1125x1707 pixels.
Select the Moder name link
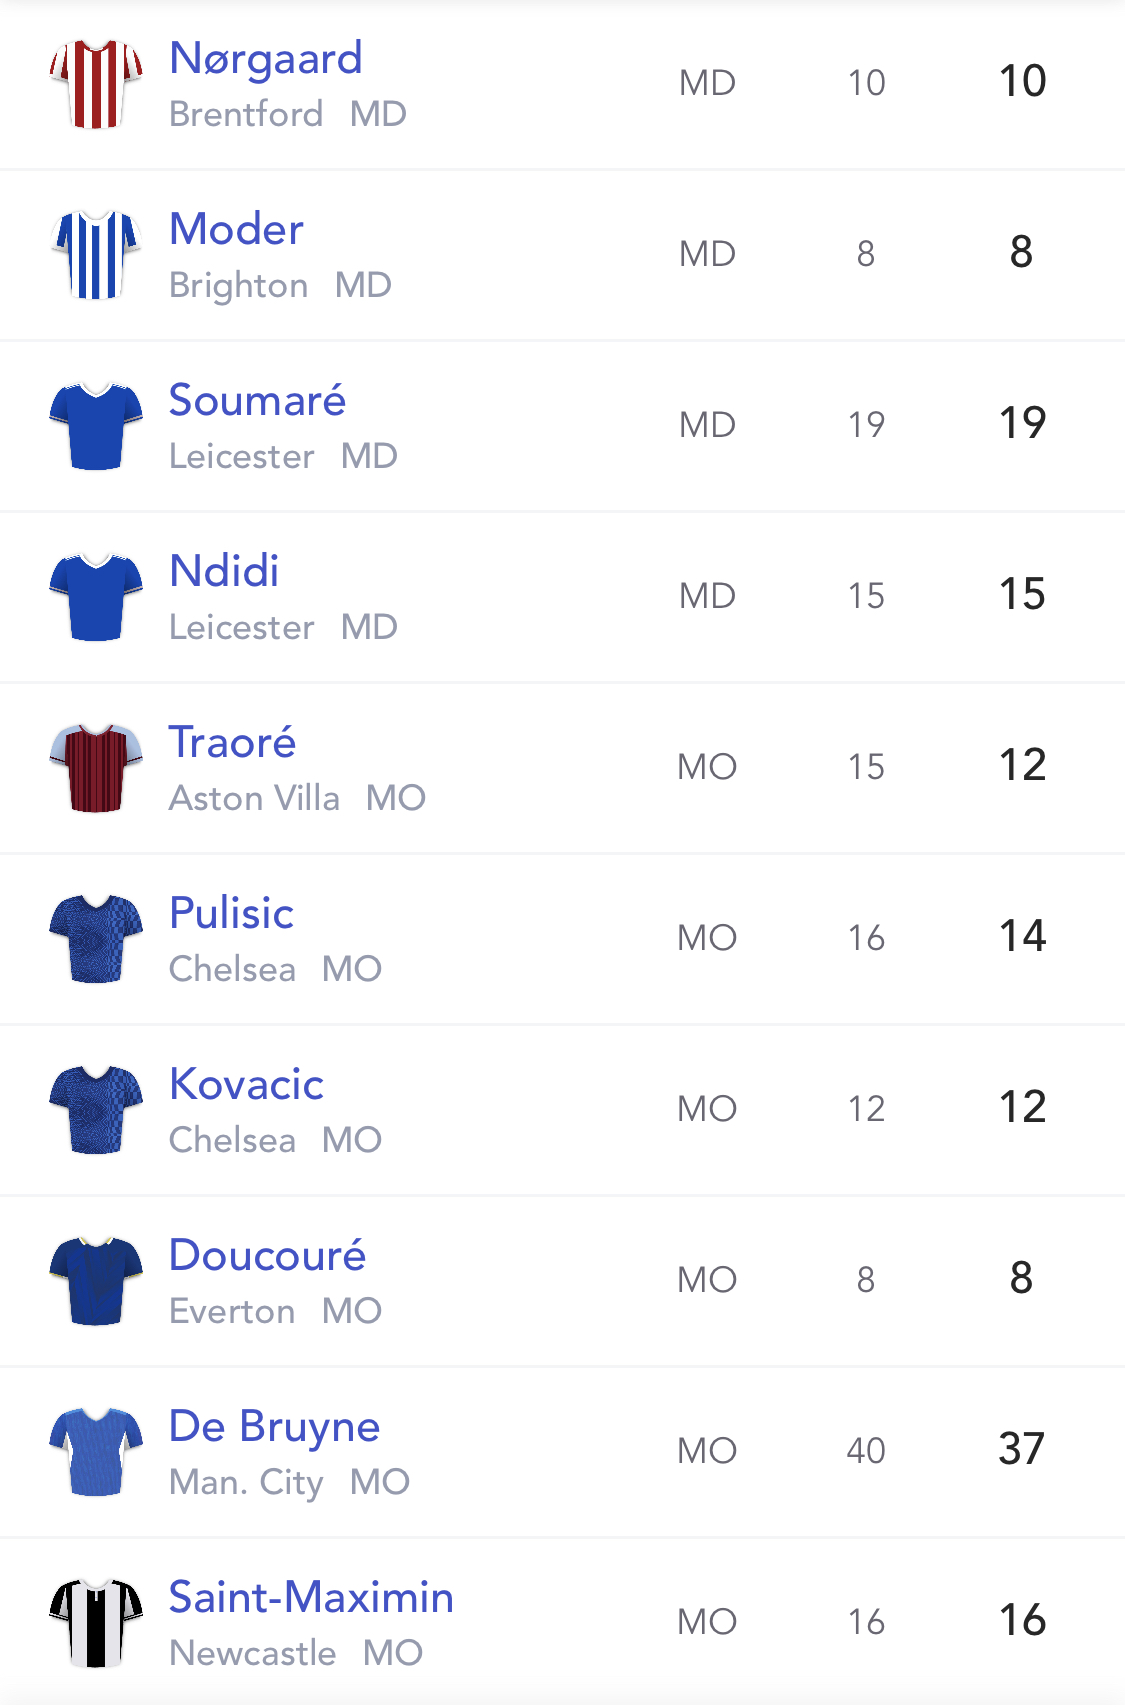[x=236, y=229]
